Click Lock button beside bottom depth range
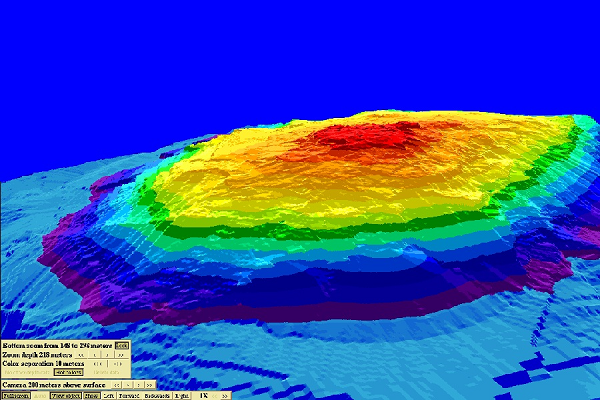 pos(121,346)
